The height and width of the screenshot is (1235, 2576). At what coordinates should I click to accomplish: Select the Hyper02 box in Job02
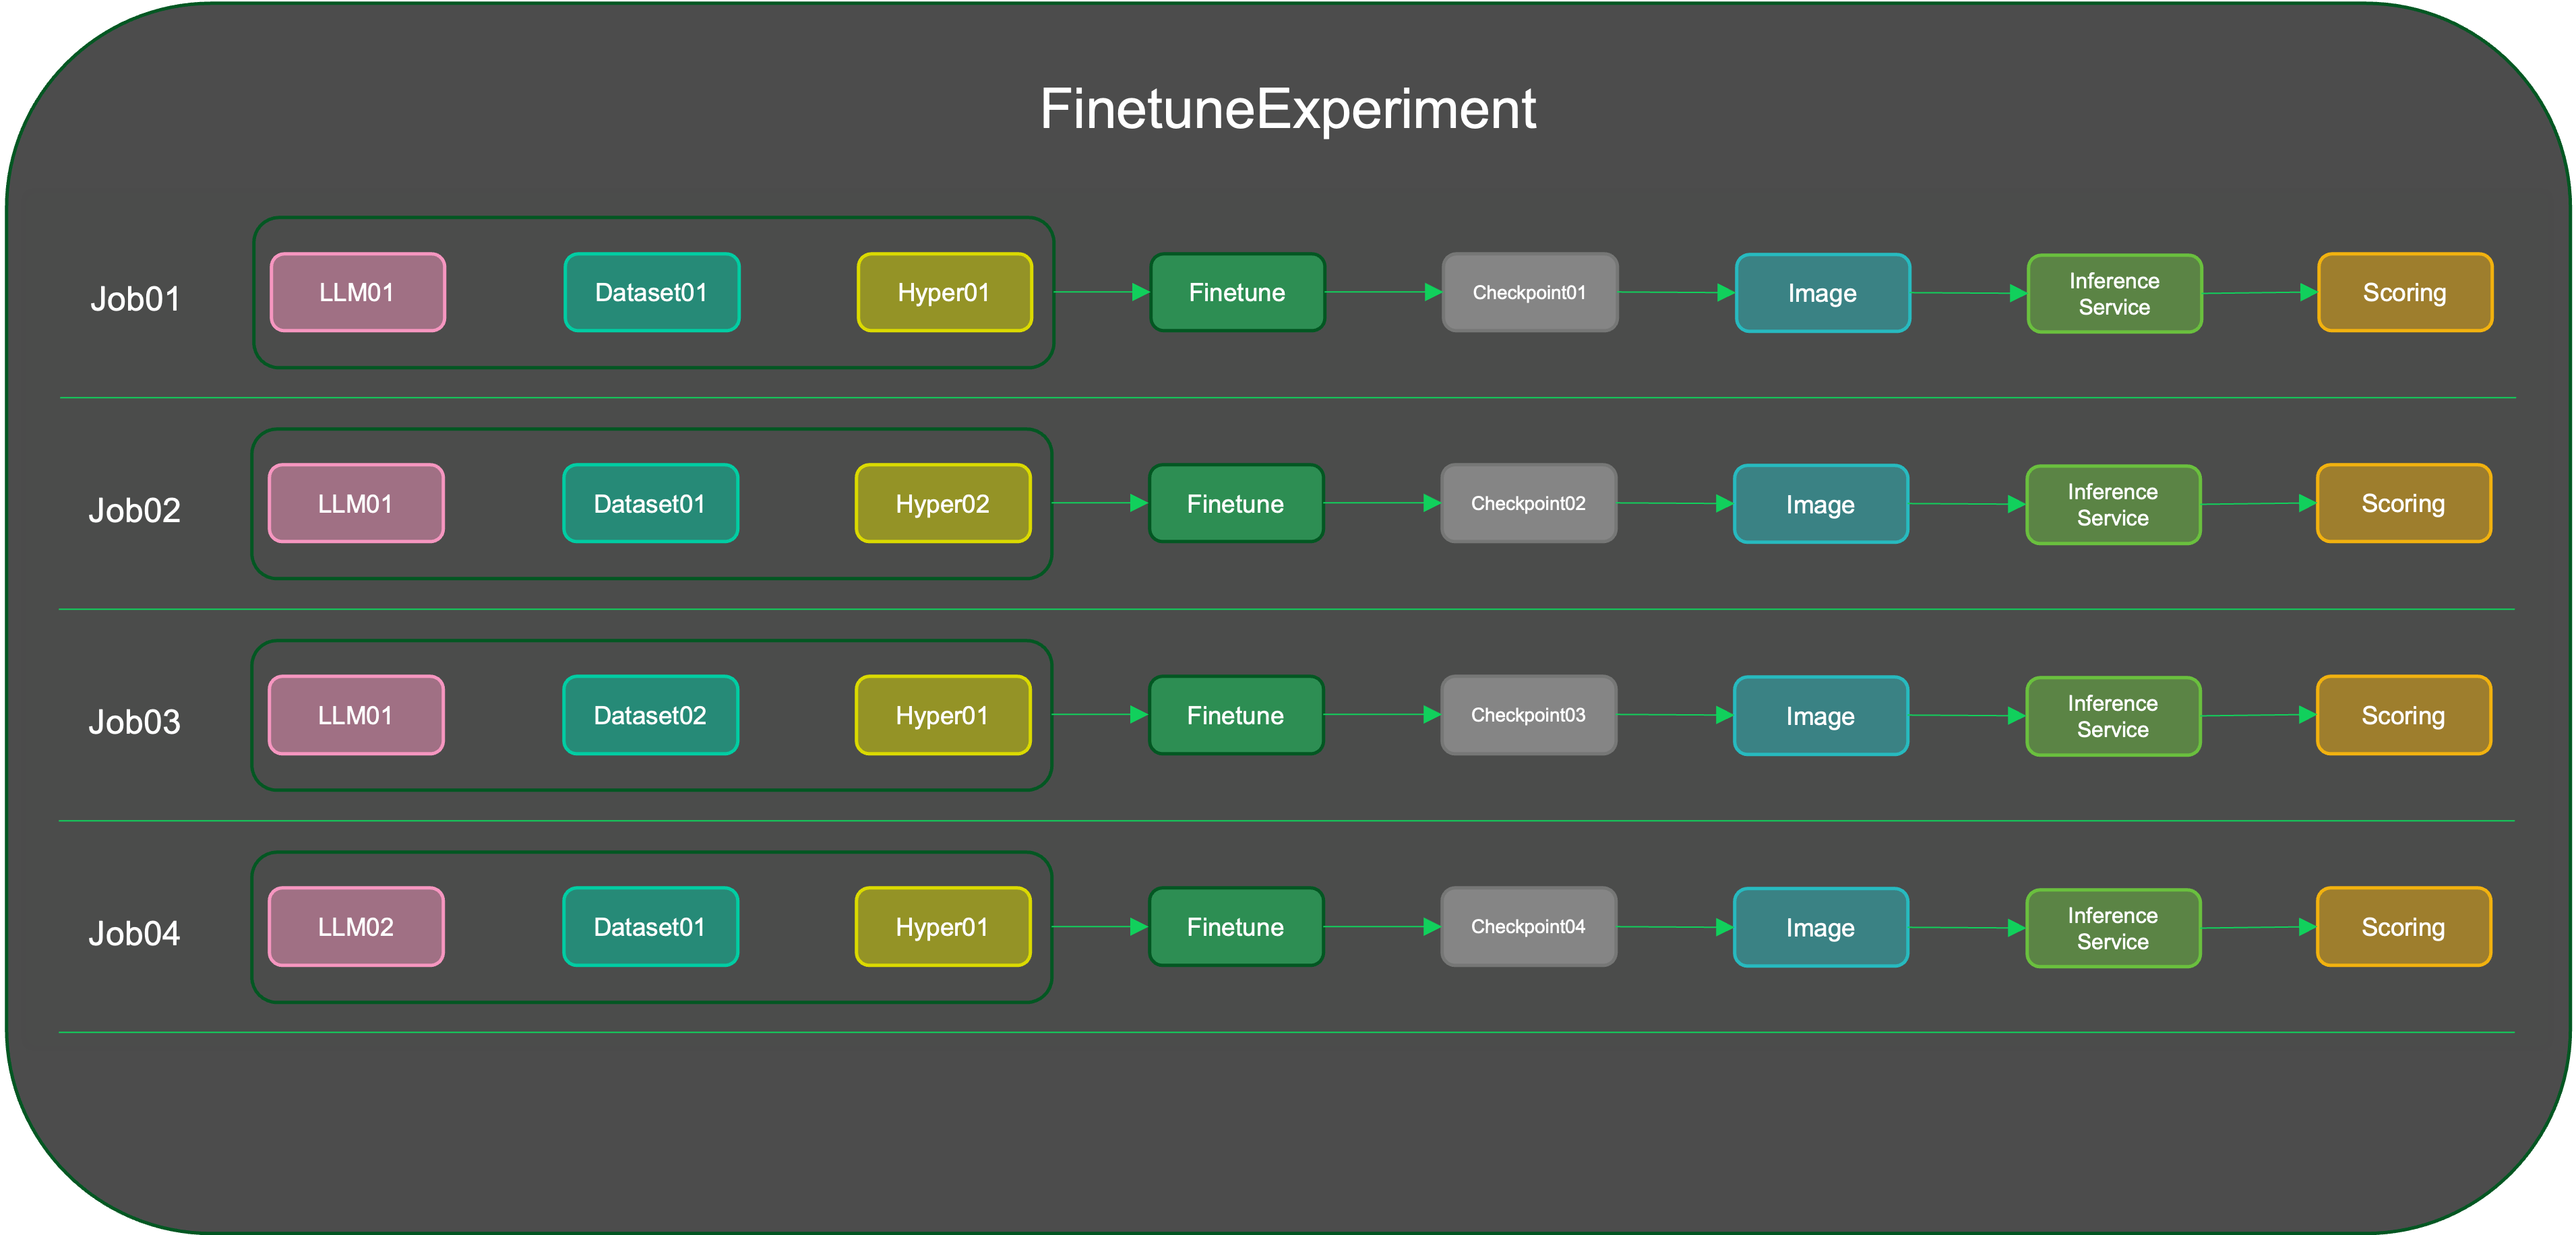942,503
